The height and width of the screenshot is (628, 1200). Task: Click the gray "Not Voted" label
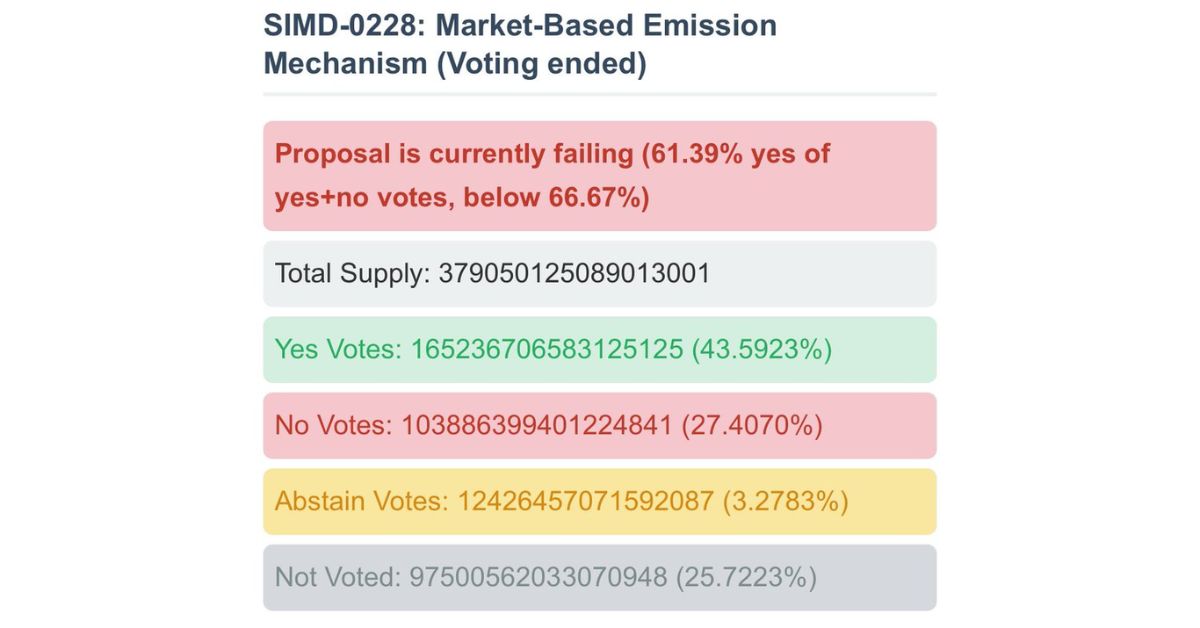coord(336,578)
